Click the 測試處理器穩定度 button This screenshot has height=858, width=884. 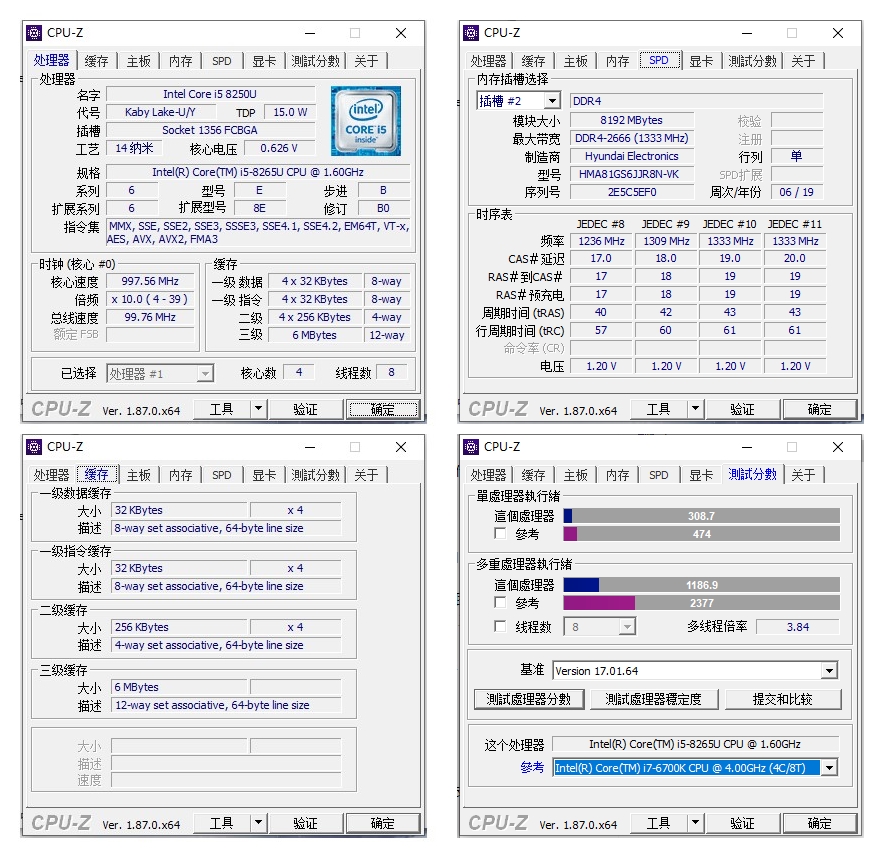tap(654, 700)
